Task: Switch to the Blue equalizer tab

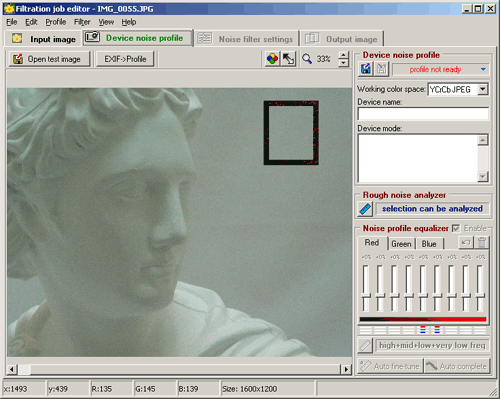Action: point(429,244)
